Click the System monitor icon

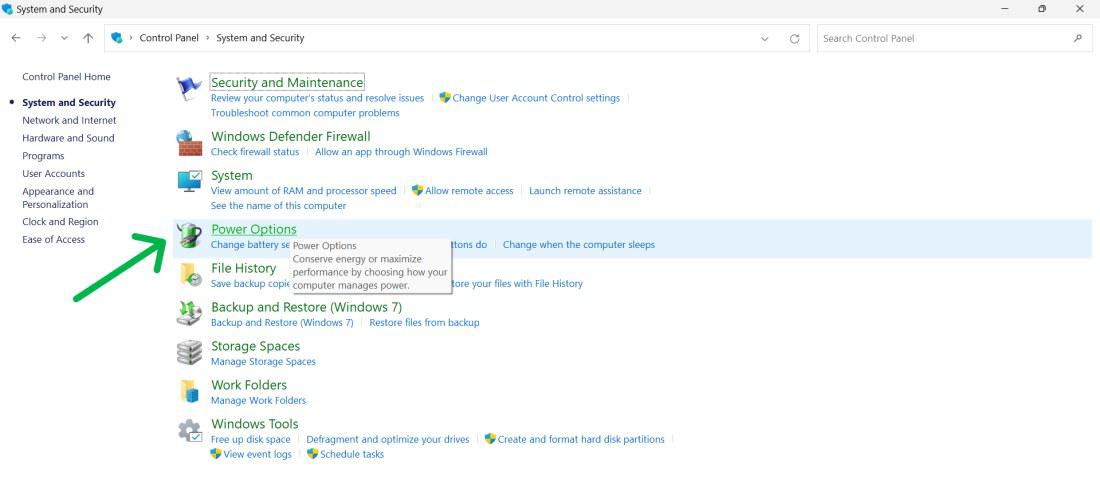click(189, 181)
